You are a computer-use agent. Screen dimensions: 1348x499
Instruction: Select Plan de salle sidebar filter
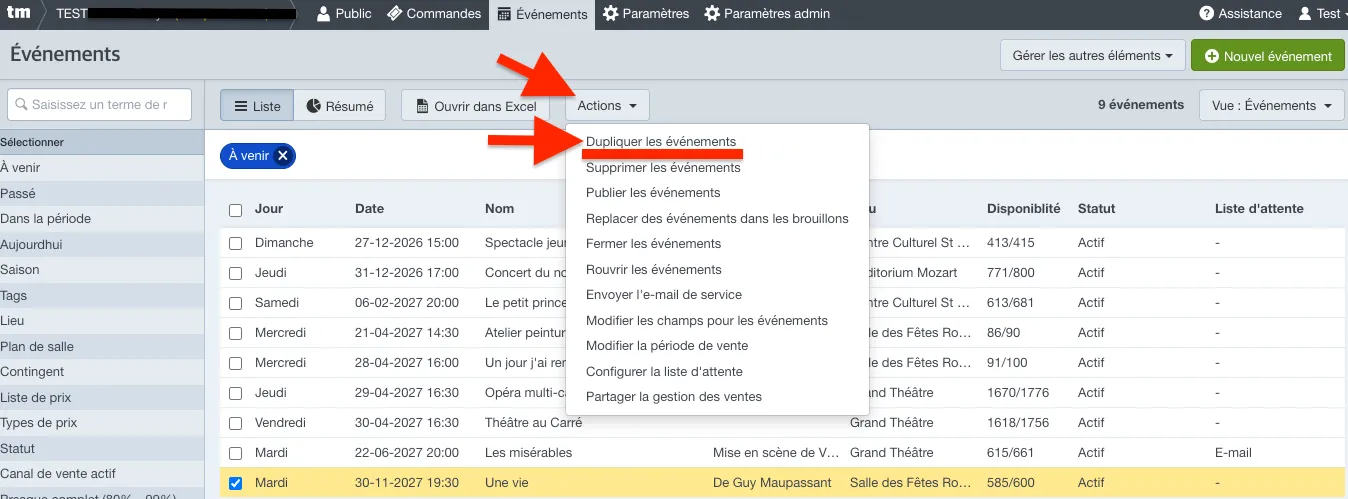click(102, 347)
